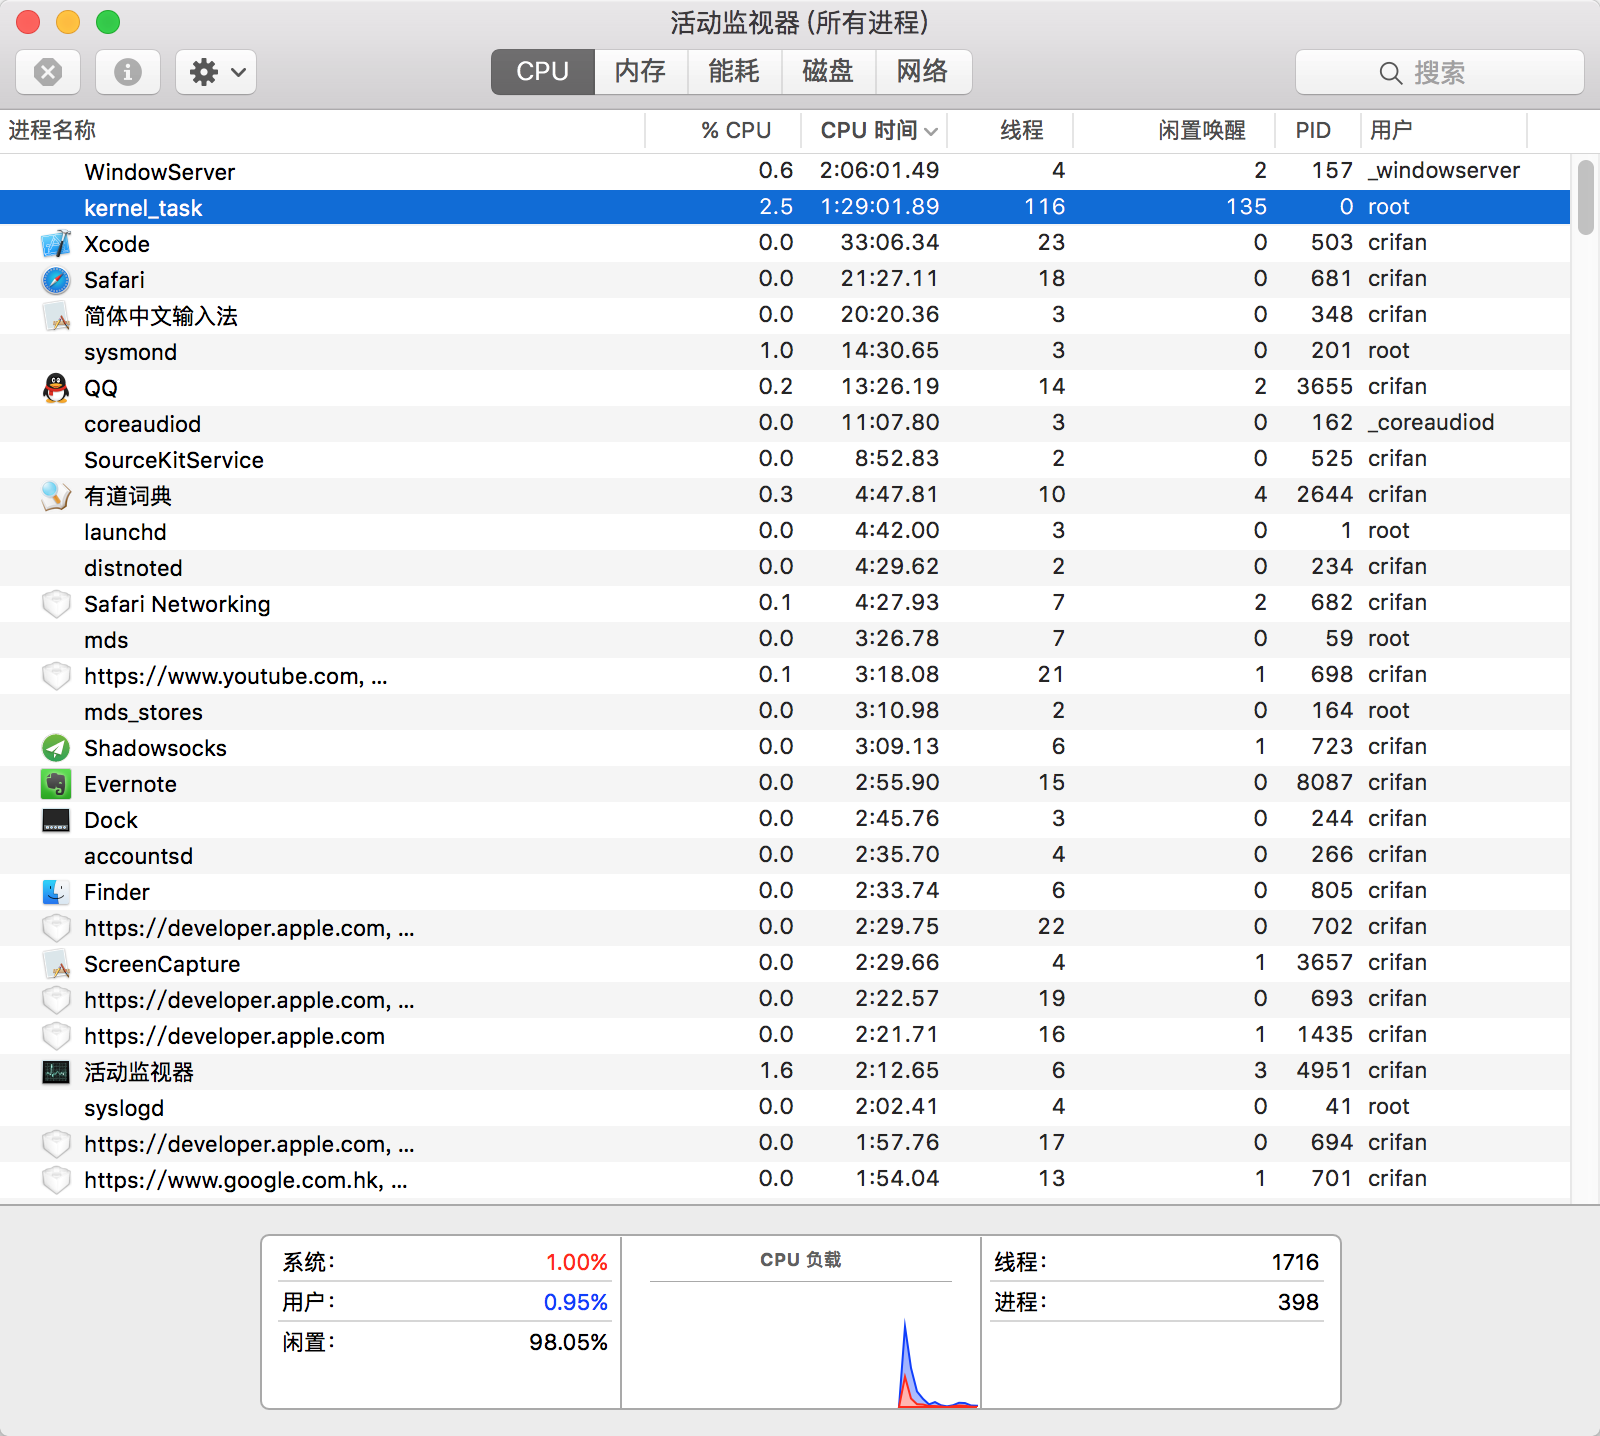The image size is (1600, 1436).
Task: Sort by 闲置唤醒 column header
Action: (1174, 131)
